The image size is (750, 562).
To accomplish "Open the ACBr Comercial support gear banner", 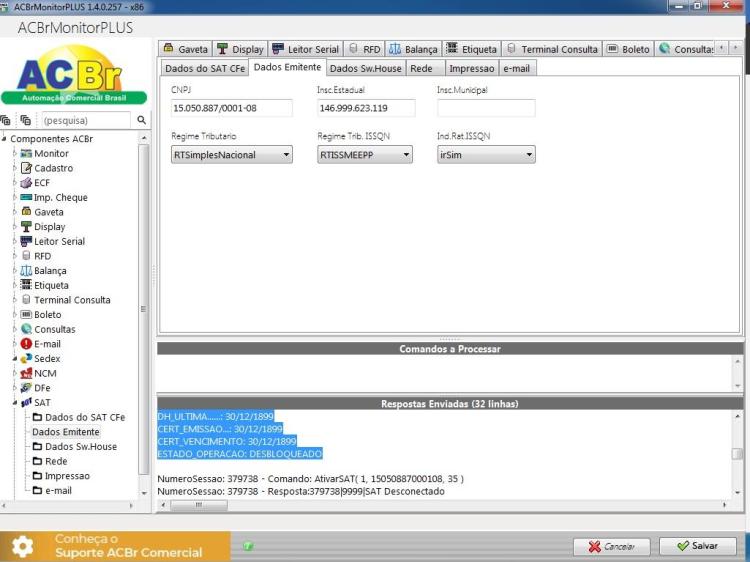I will pos(115,546).
